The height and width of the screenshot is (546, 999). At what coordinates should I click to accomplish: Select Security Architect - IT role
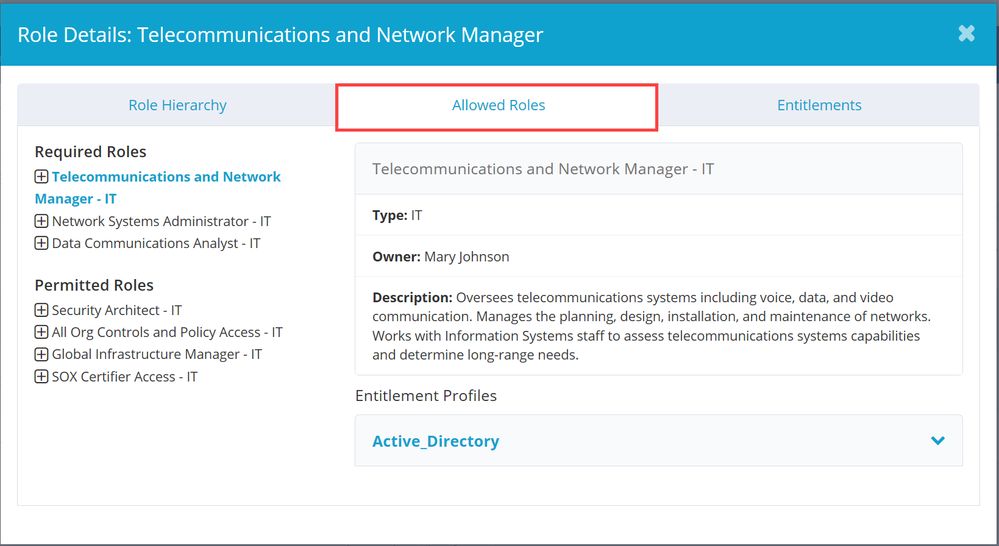117,310
